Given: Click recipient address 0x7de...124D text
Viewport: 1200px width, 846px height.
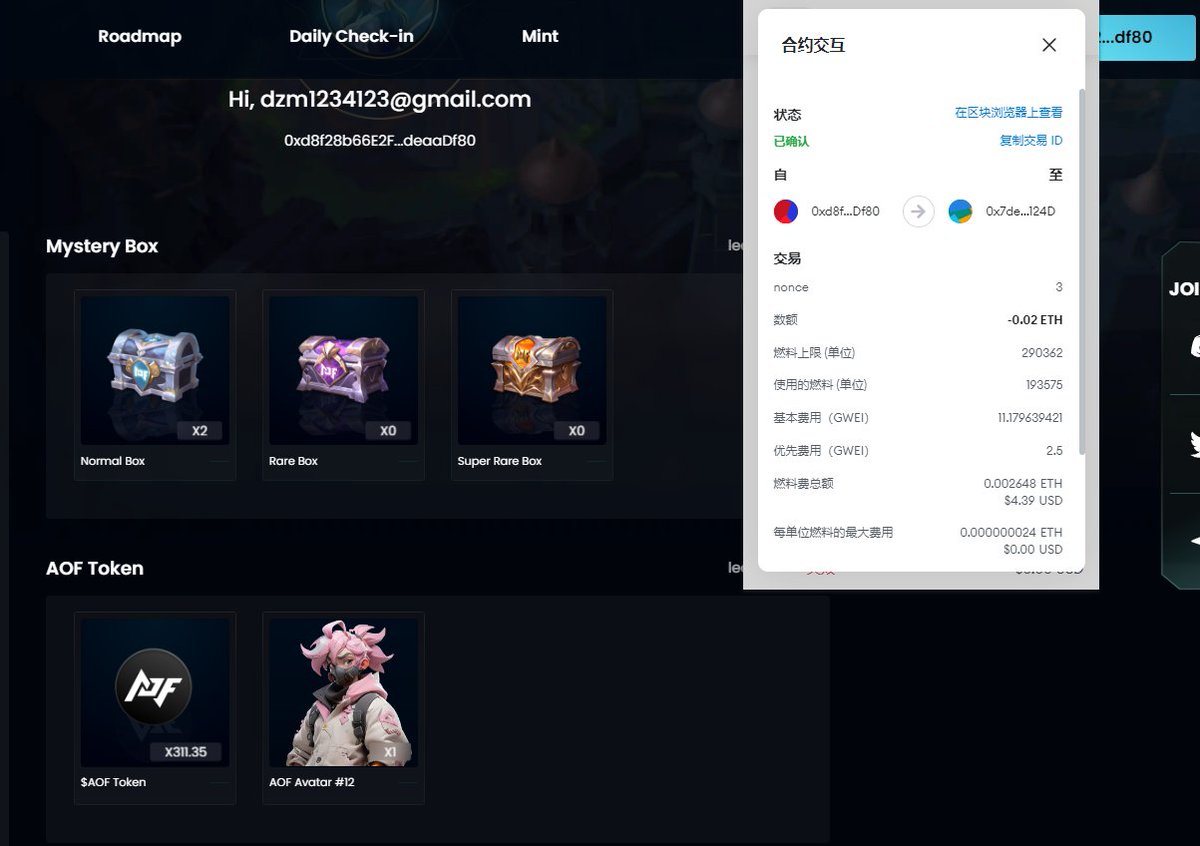Looking at the screenshot, I should [1020, 211].
